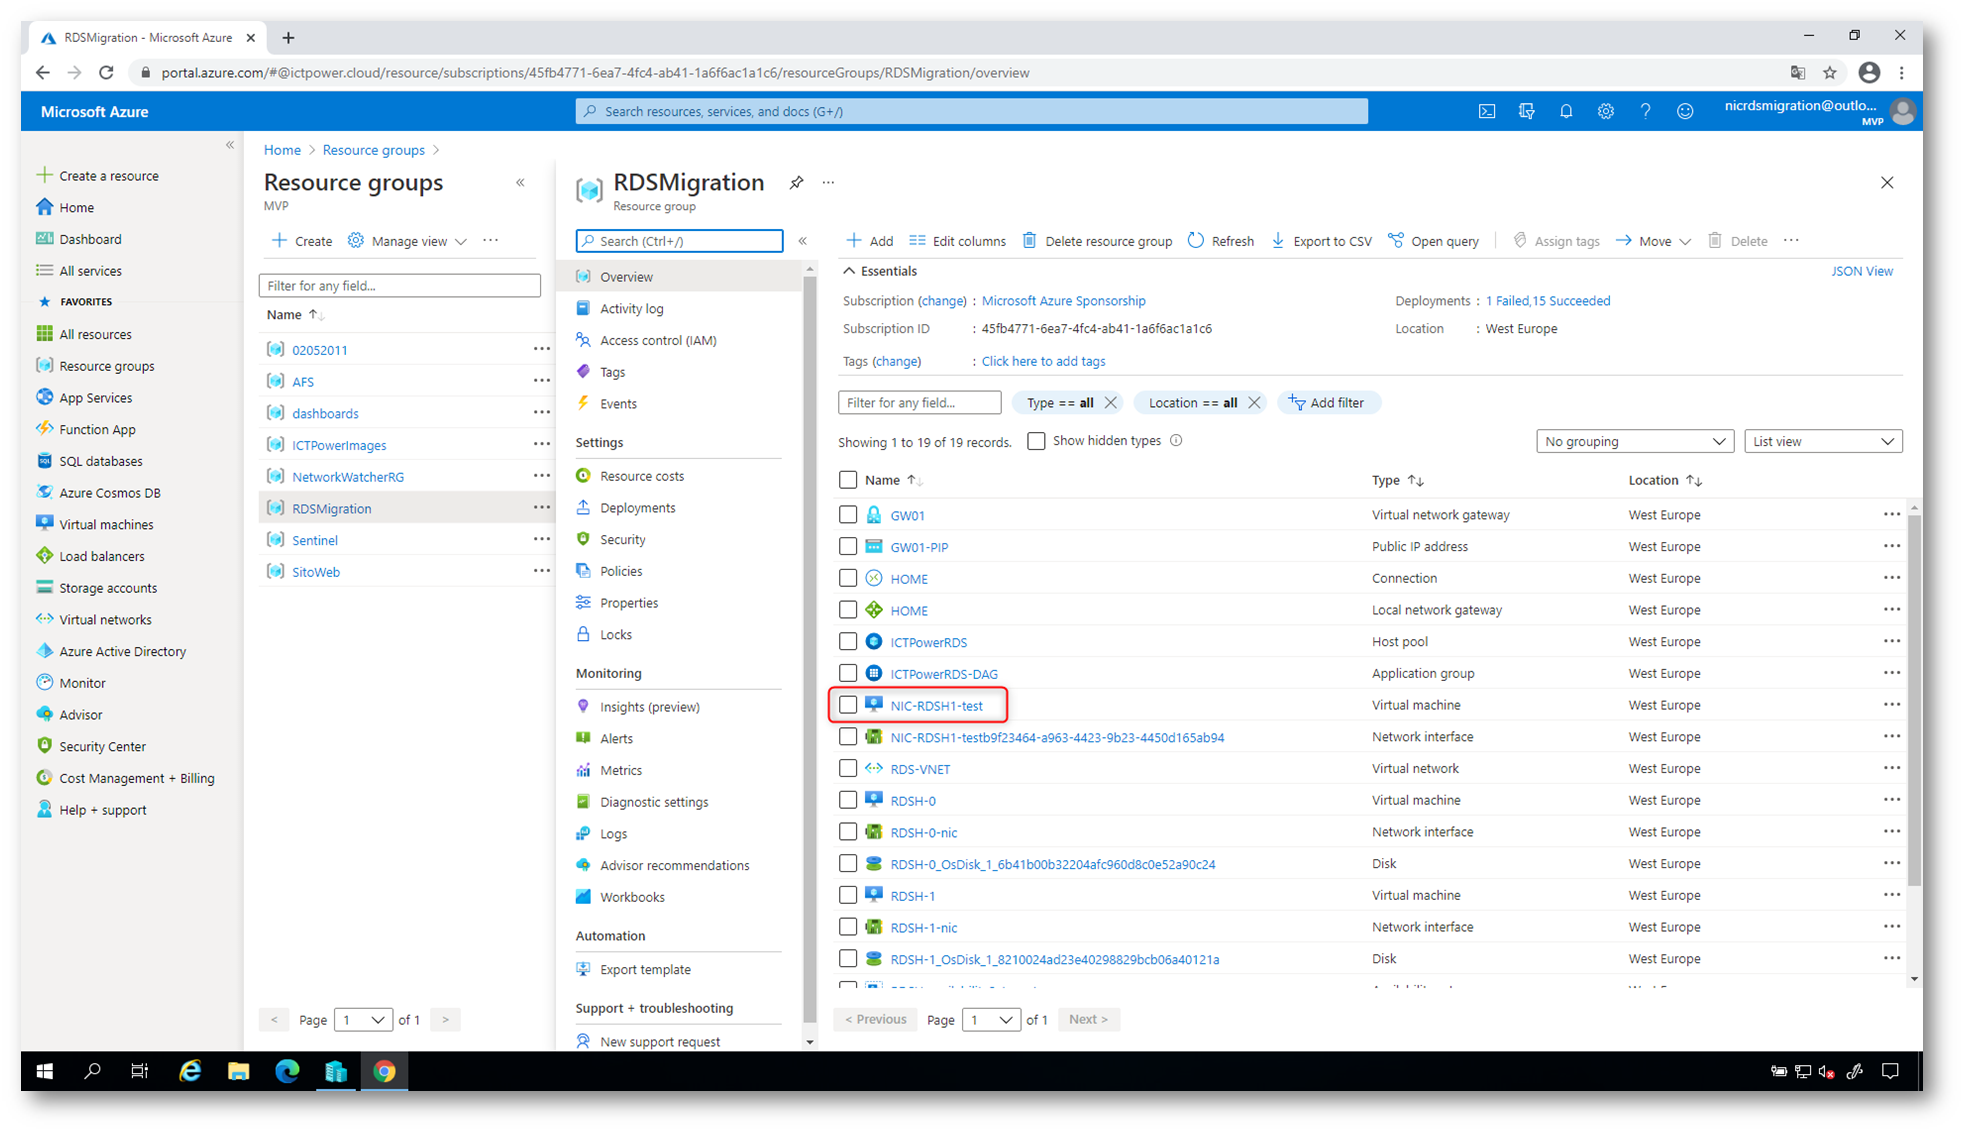Tick the NIC-RDSH1-test virtual machine checkbox
1965x1133 pixels.
tap(848, 705)
